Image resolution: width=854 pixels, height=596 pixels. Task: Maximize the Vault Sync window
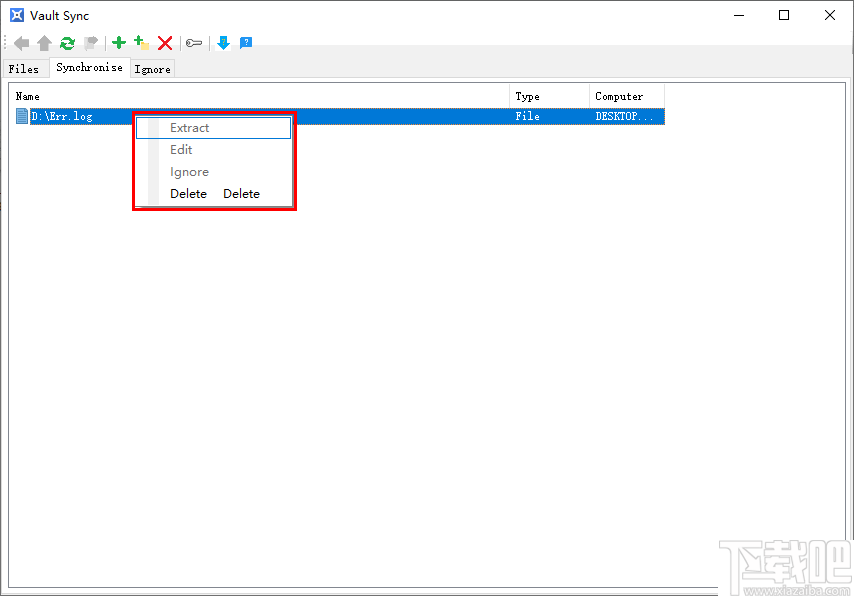[784, 15]
